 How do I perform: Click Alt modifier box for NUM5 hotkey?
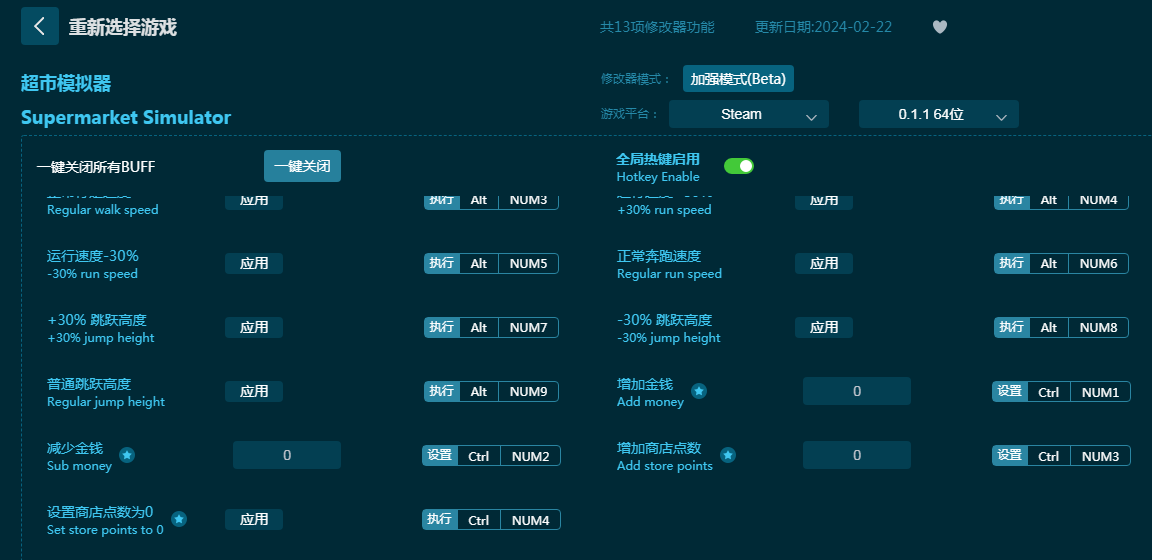(x=479, y=263)
